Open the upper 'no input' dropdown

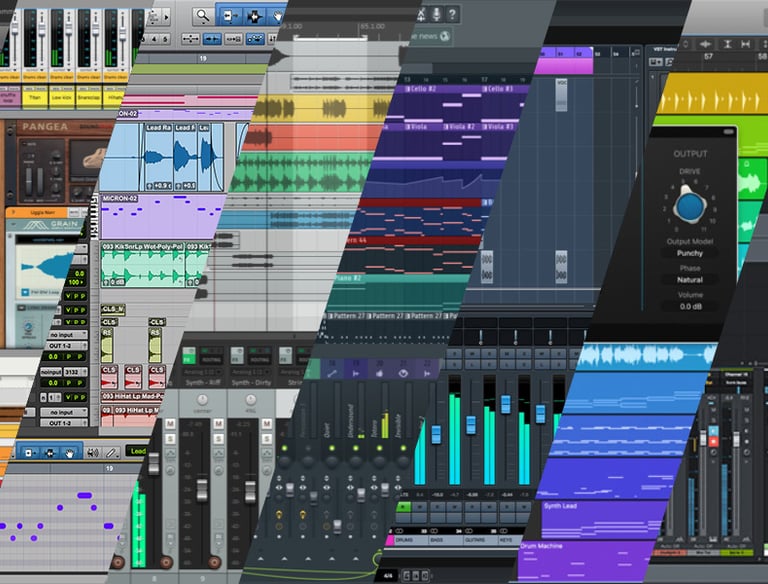(x=67, y=335)
